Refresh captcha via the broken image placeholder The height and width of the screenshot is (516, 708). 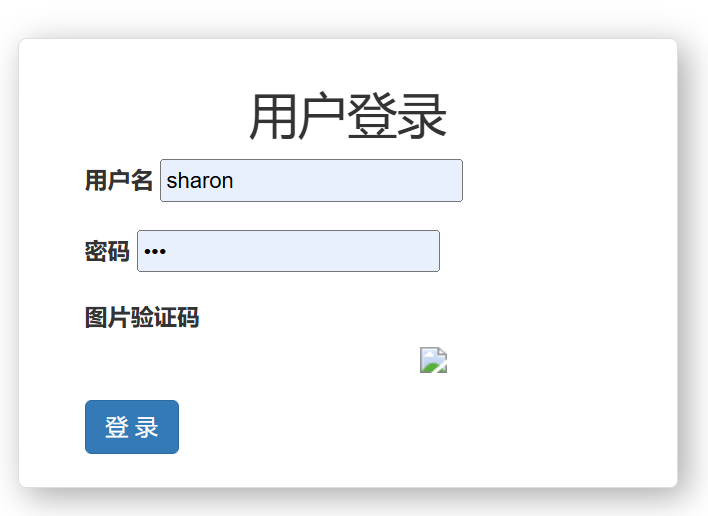[433, 360]
